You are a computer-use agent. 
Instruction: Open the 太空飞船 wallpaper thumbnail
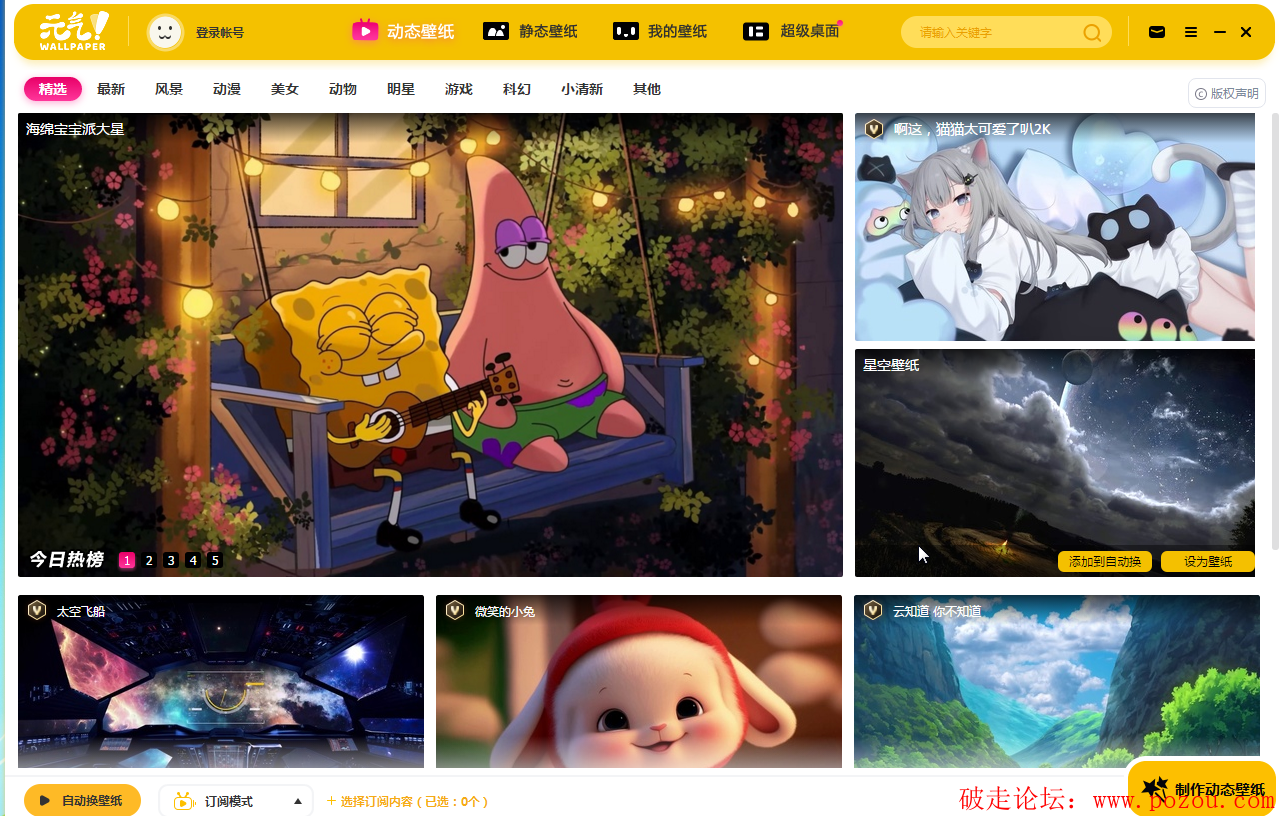pos(221,682)
